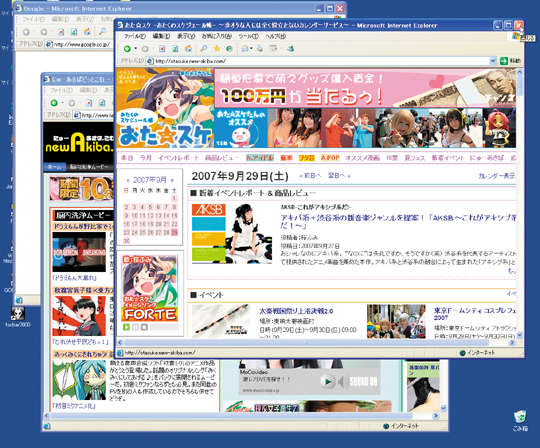The image size is (540, 448).
Task: Click Home icon in the Google window toolbar
Action: [x=87, y=32]
